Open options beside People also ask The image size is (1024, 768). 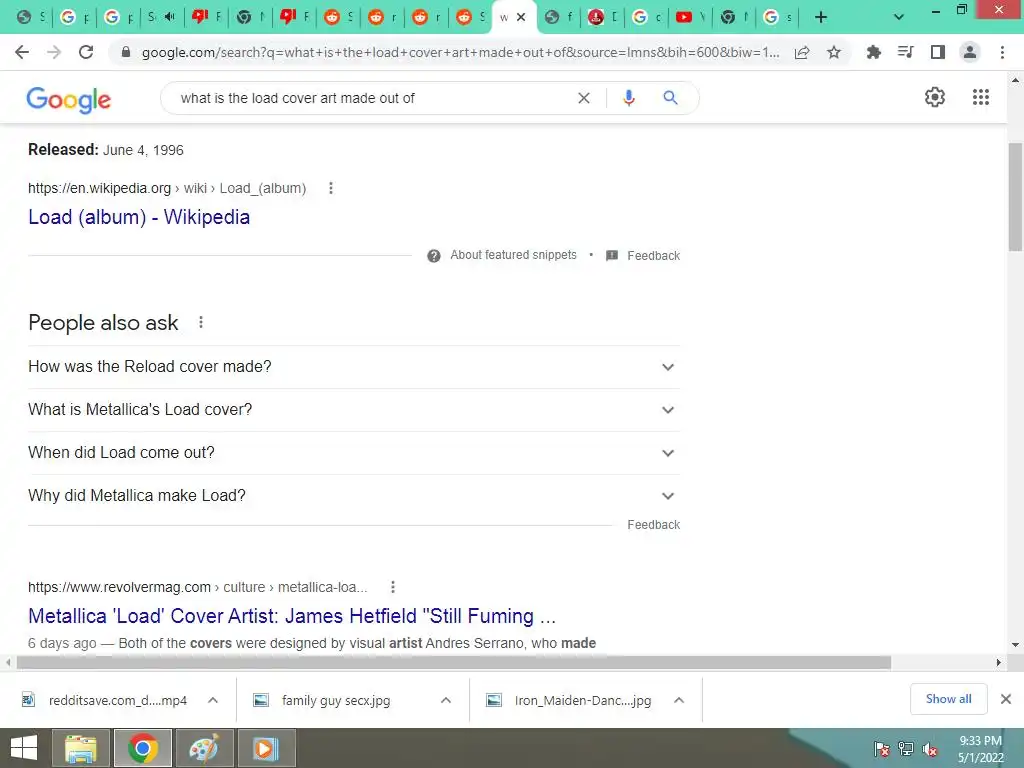201,322
